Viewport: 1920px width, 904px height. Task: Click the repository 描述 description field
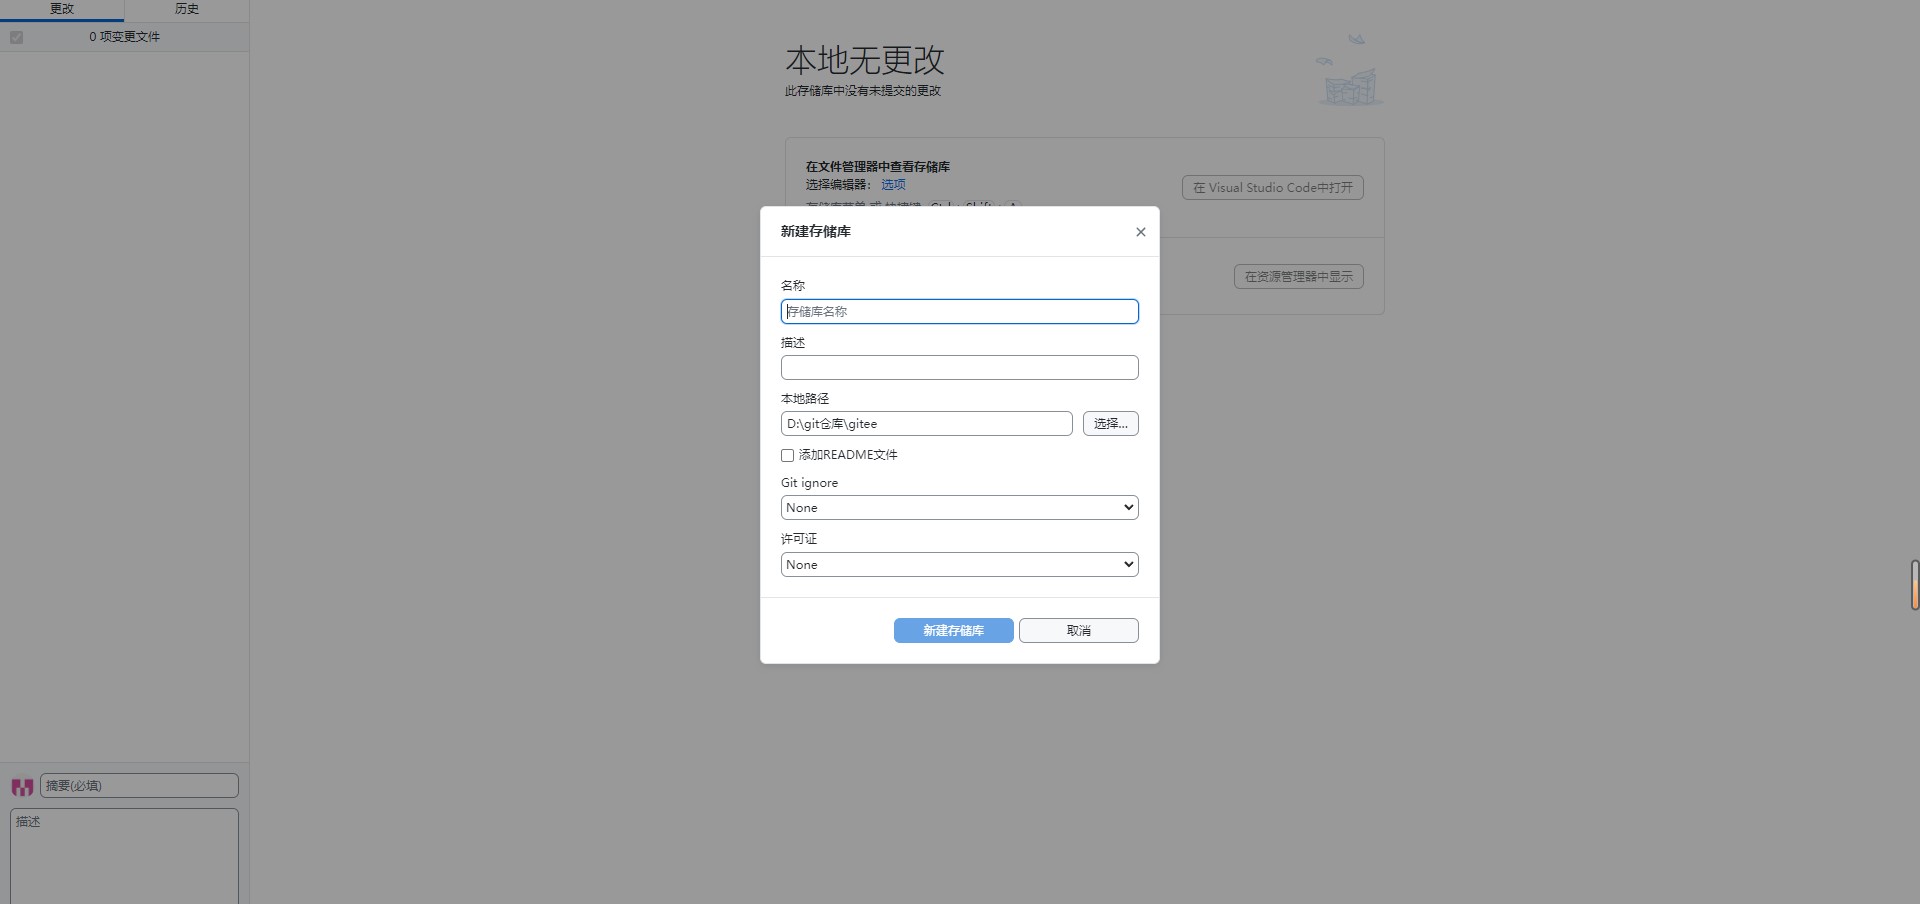(957, 367)
